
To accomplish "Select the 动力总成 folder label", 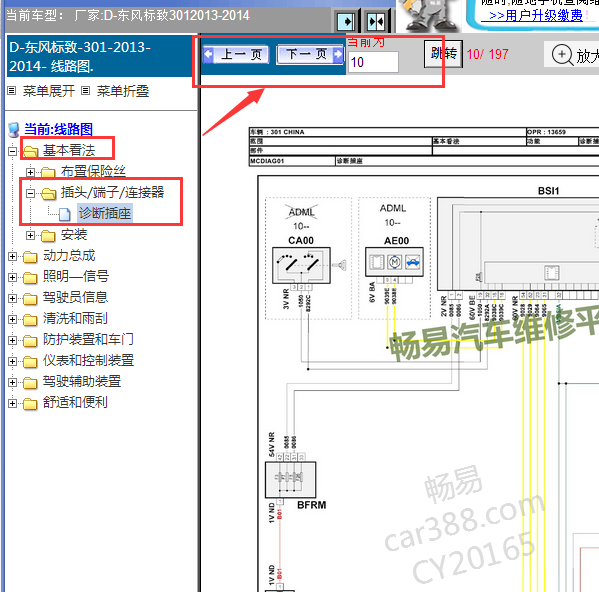I will point(69,255).
